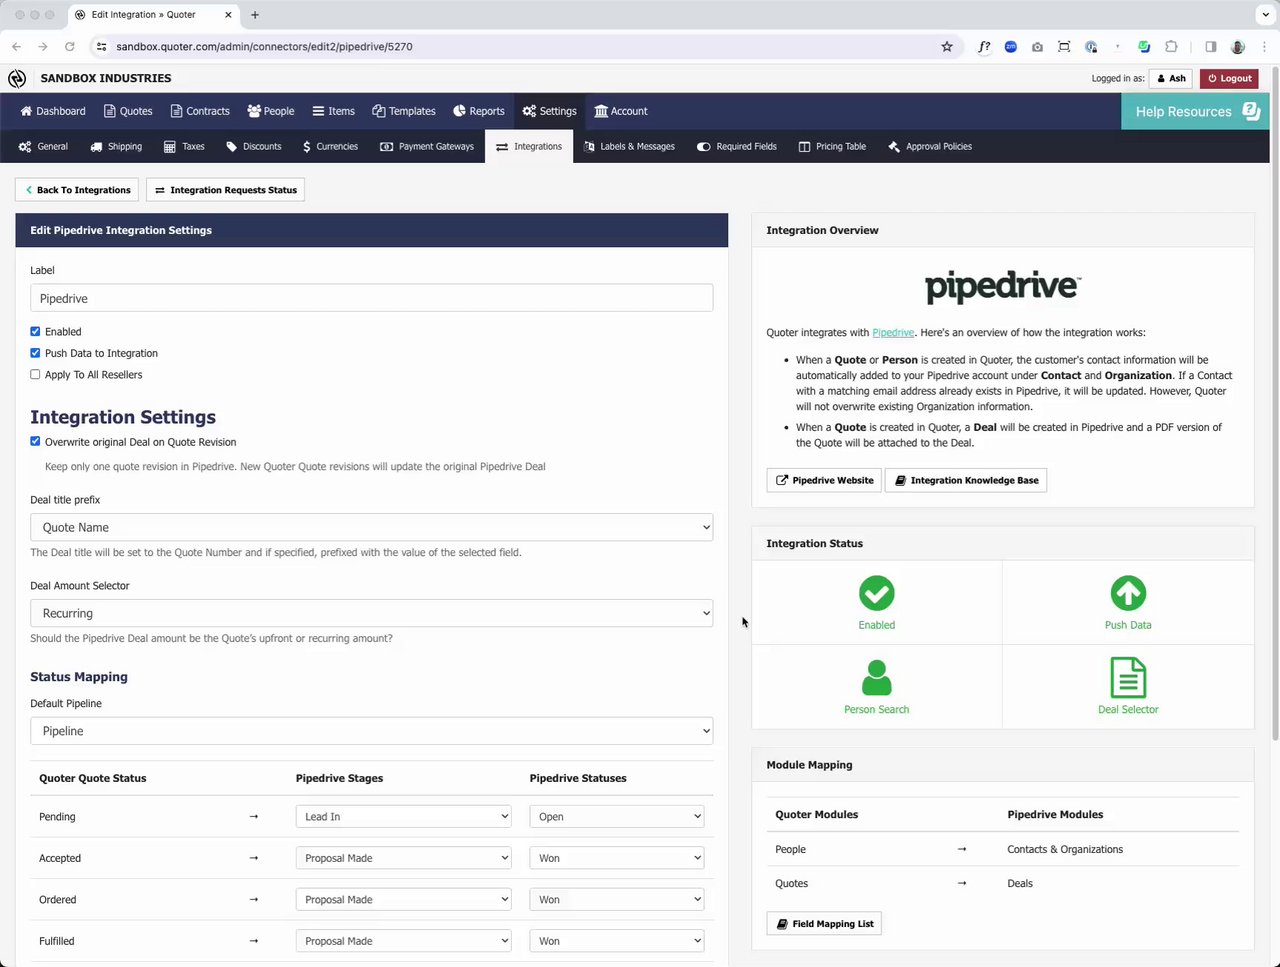This screenshot has height=967, width=1280.
Task: Click the green Person Search icon
Action: pyautogui.click(x=877, y=677)
